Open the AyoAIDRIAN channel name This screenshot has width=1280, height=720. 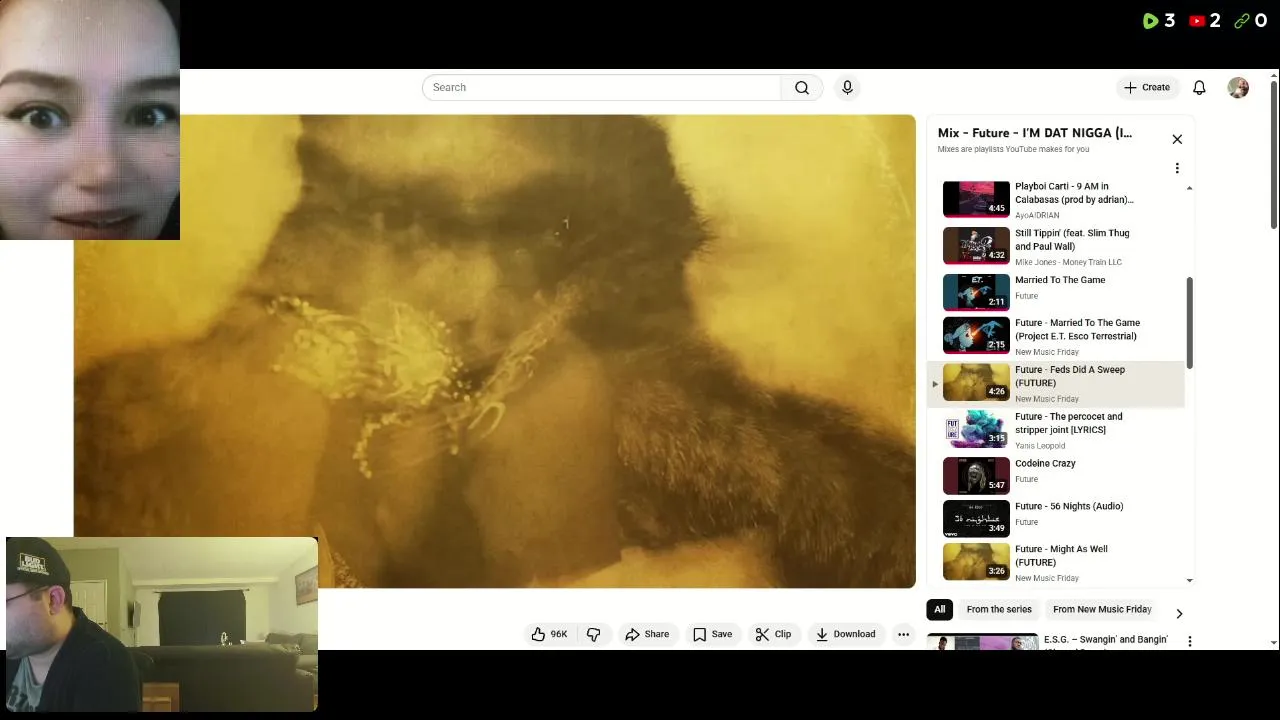coord(1037,215)
